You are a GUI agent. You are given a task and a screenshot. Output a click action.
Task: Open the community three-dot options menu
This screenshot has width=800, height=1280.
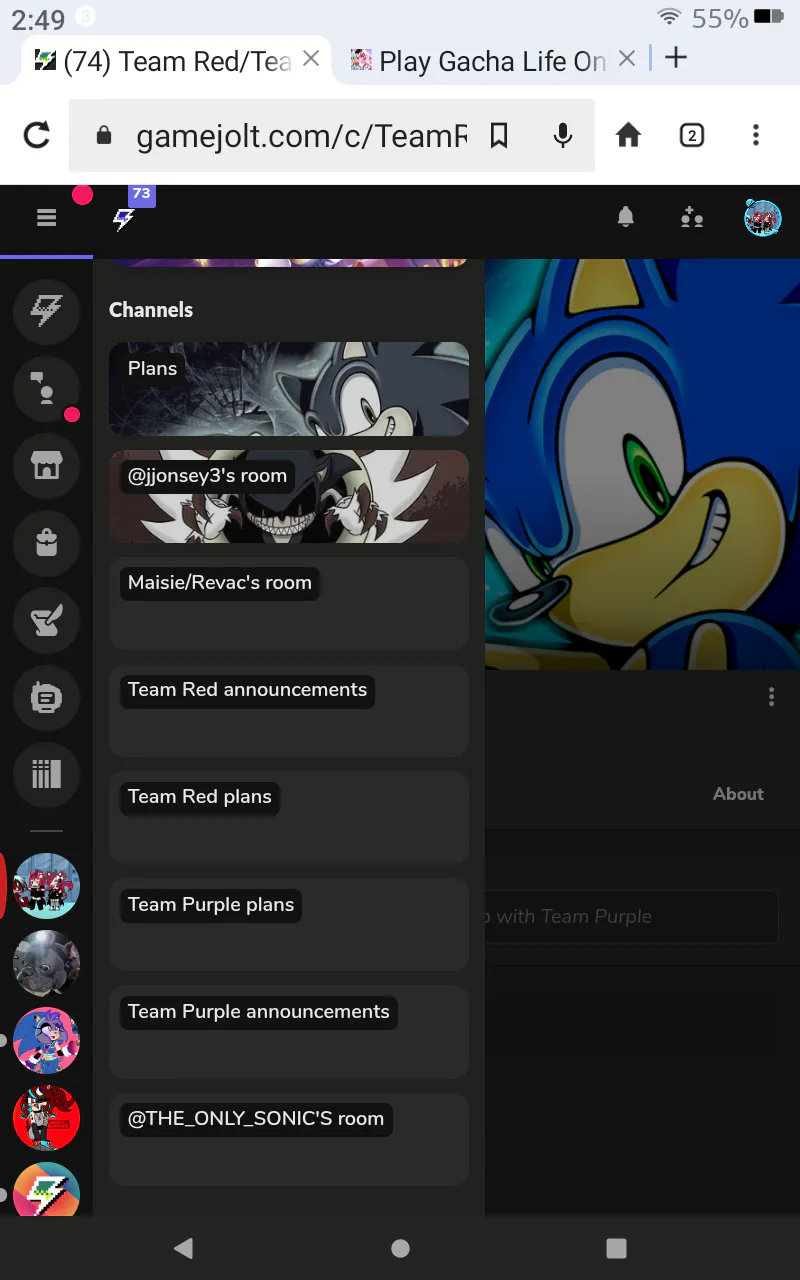pyautogui.click(x=771, y=696)
